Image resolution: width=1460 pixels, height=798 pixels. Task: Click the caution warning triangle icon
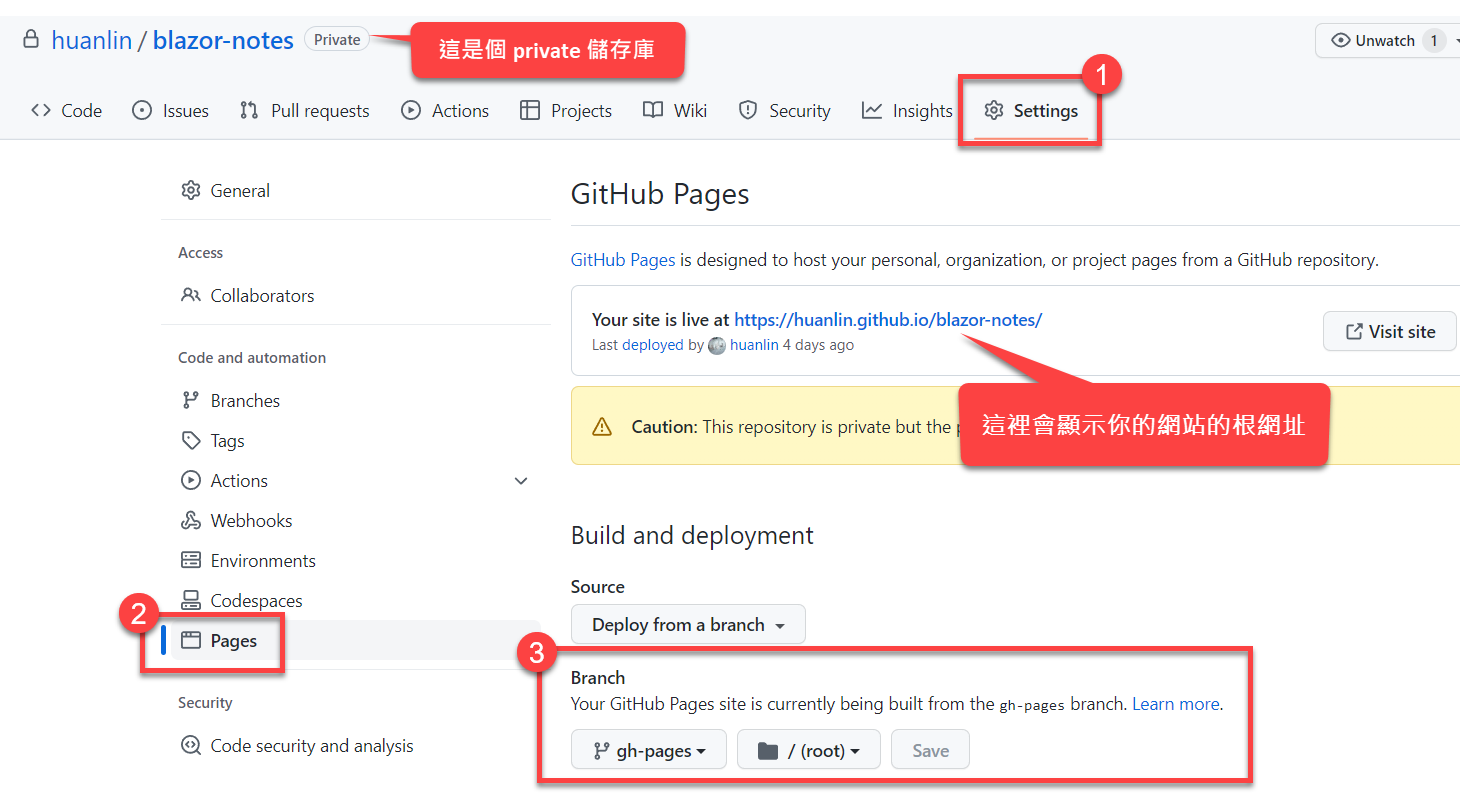(602, 427)
